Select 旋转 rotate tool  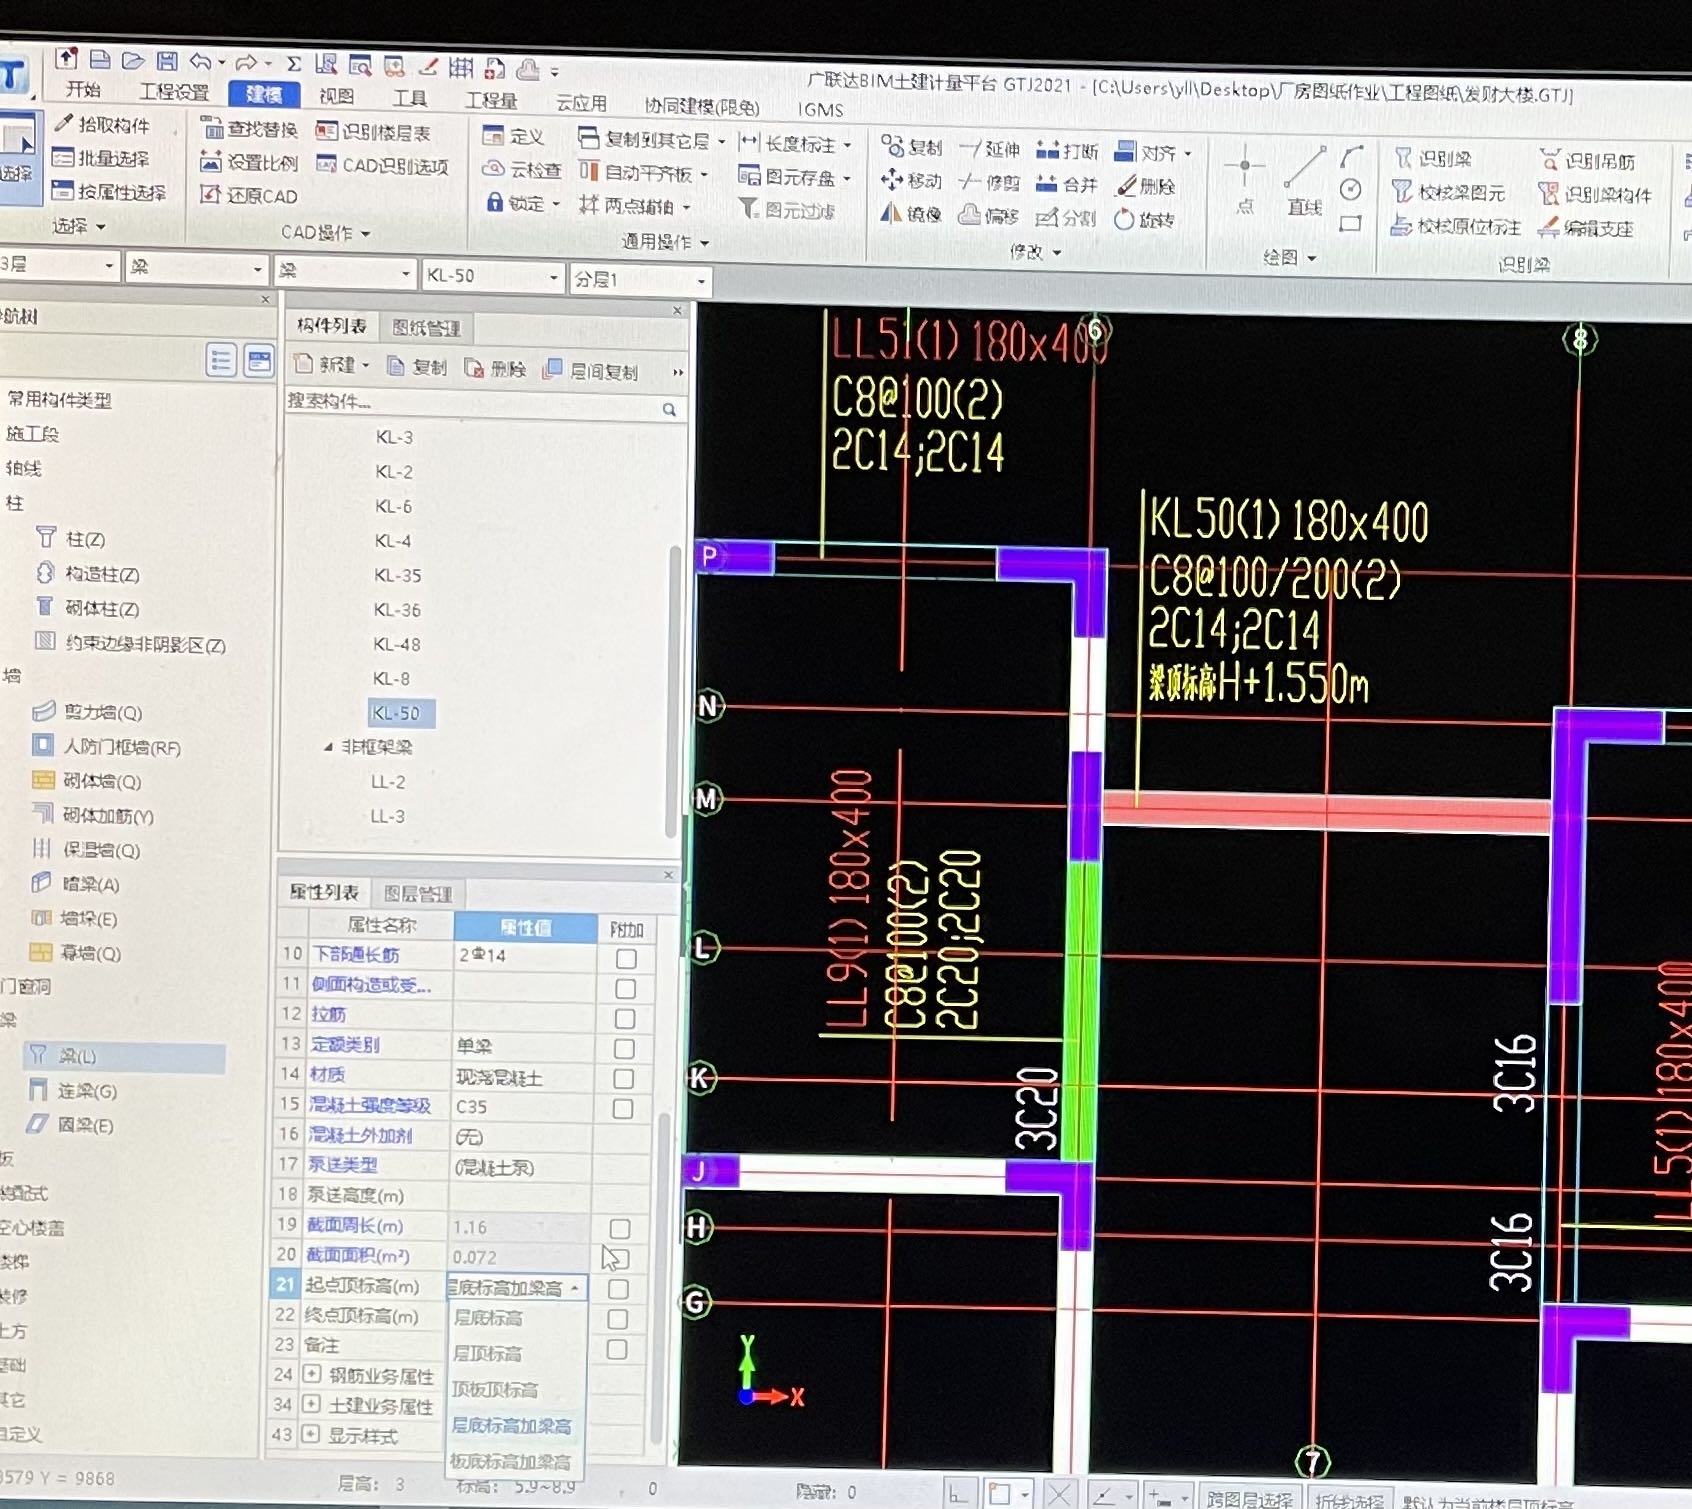(1145, 219)
